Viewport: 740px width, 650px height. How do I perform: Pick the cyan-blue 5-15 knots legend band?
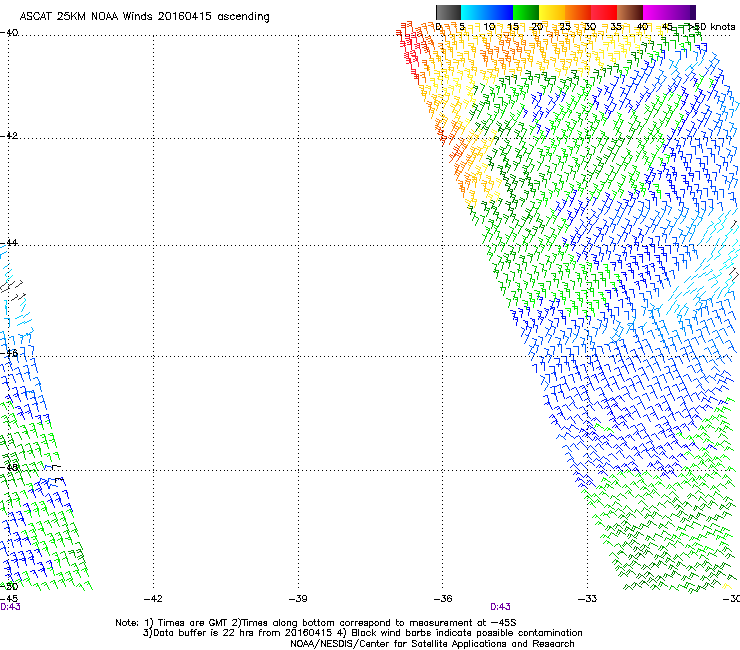click(x=487, y=12)
